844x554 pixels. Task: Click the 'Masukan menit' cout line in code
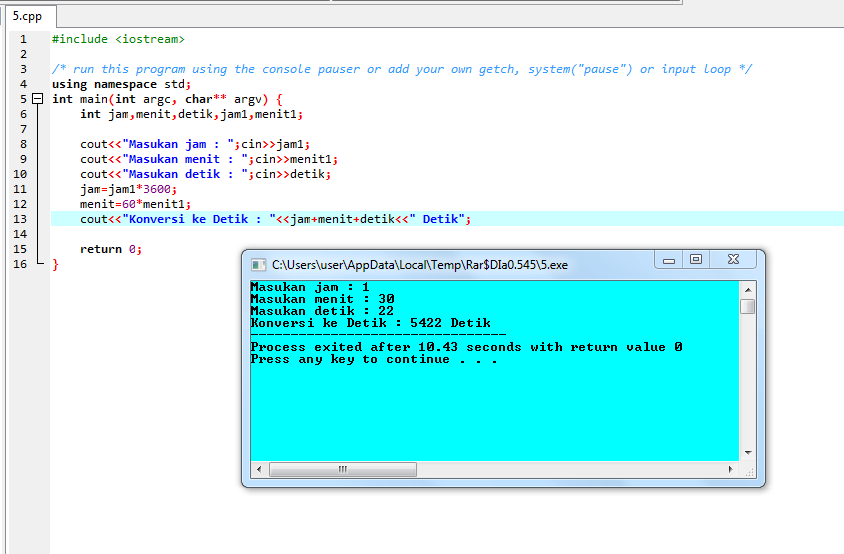(x=209, y=160)
